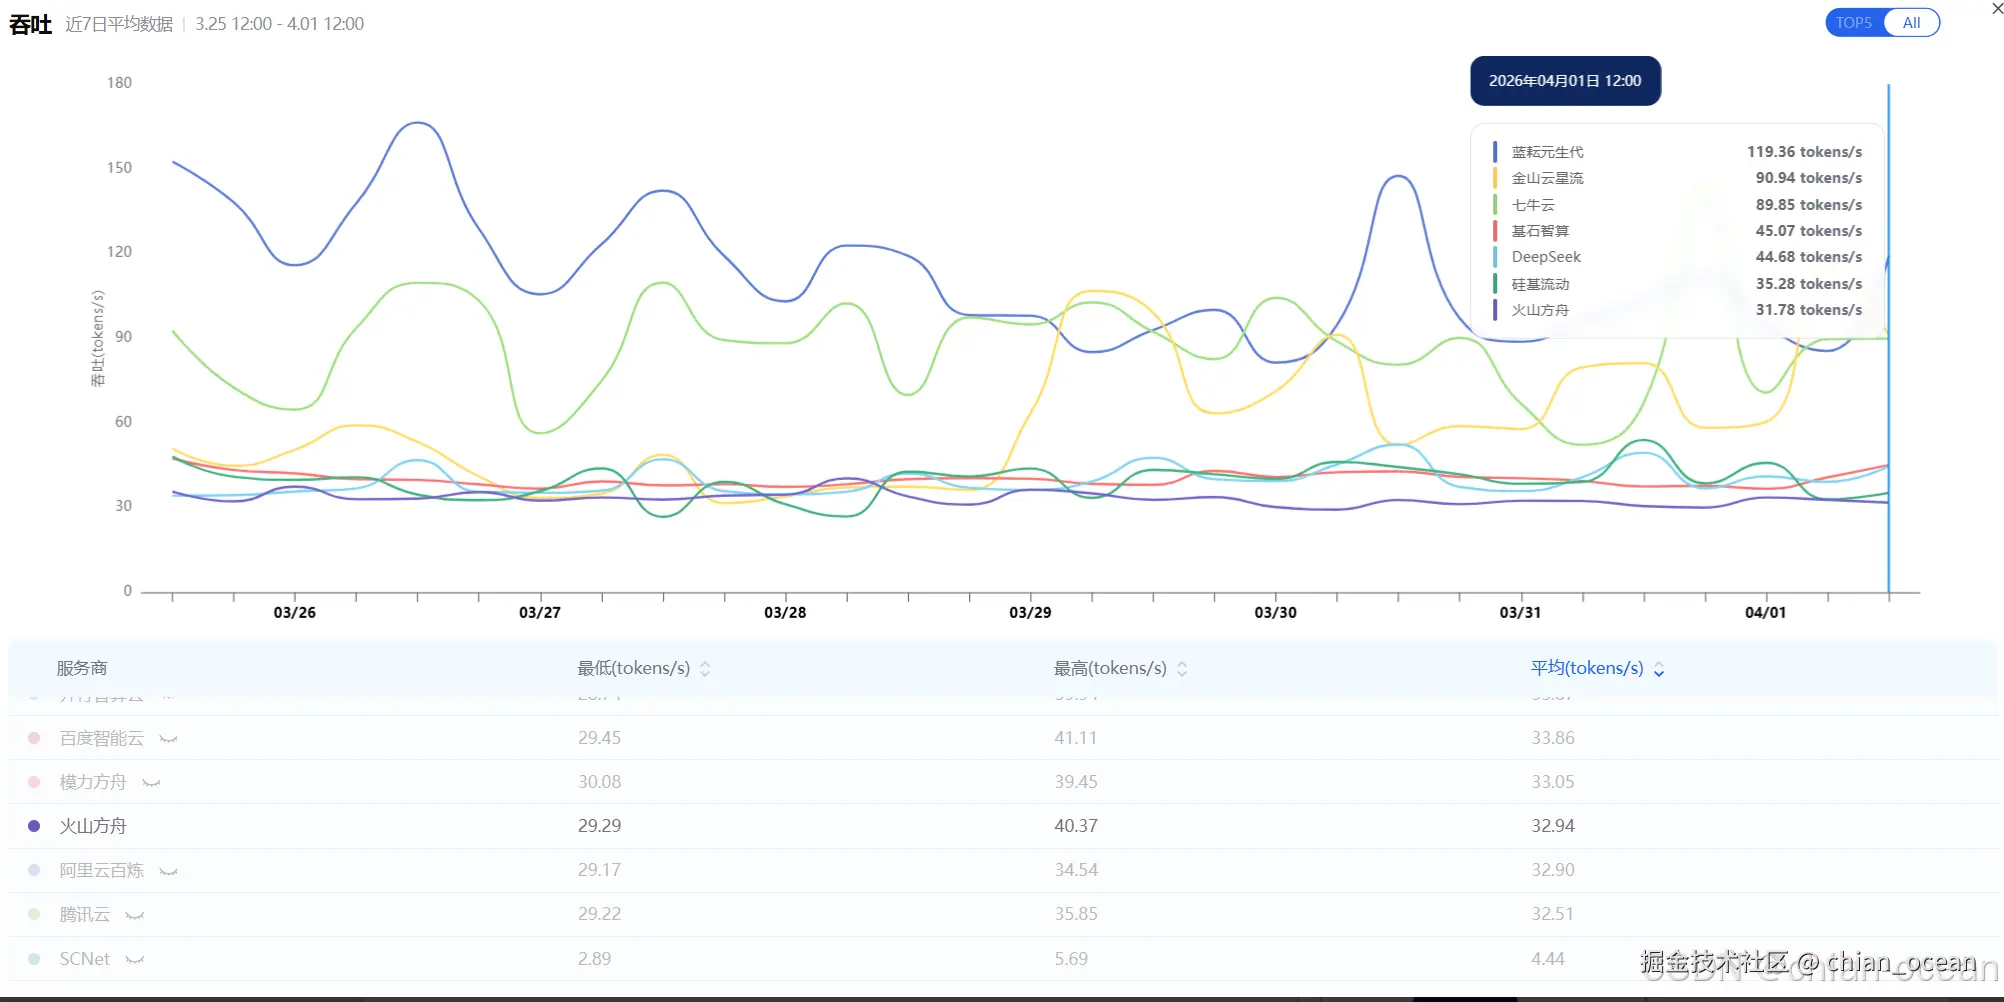The height and width of the screenshot is (1002, 2004).
Task: Click the 32.51 average value cell
Action: [x=1553, y=914]
